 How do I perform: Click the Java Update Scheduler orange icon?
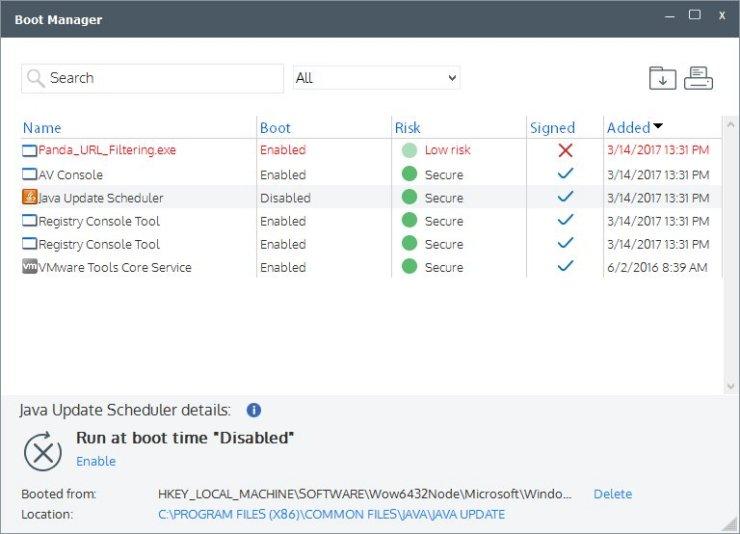[x=29, y=198]
